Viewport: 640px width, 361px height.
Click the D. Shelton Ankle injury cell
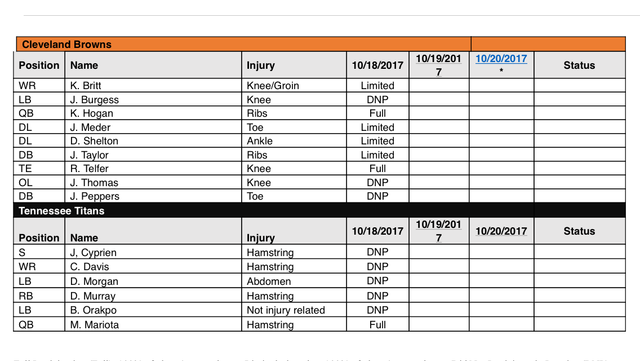point(294,141)
